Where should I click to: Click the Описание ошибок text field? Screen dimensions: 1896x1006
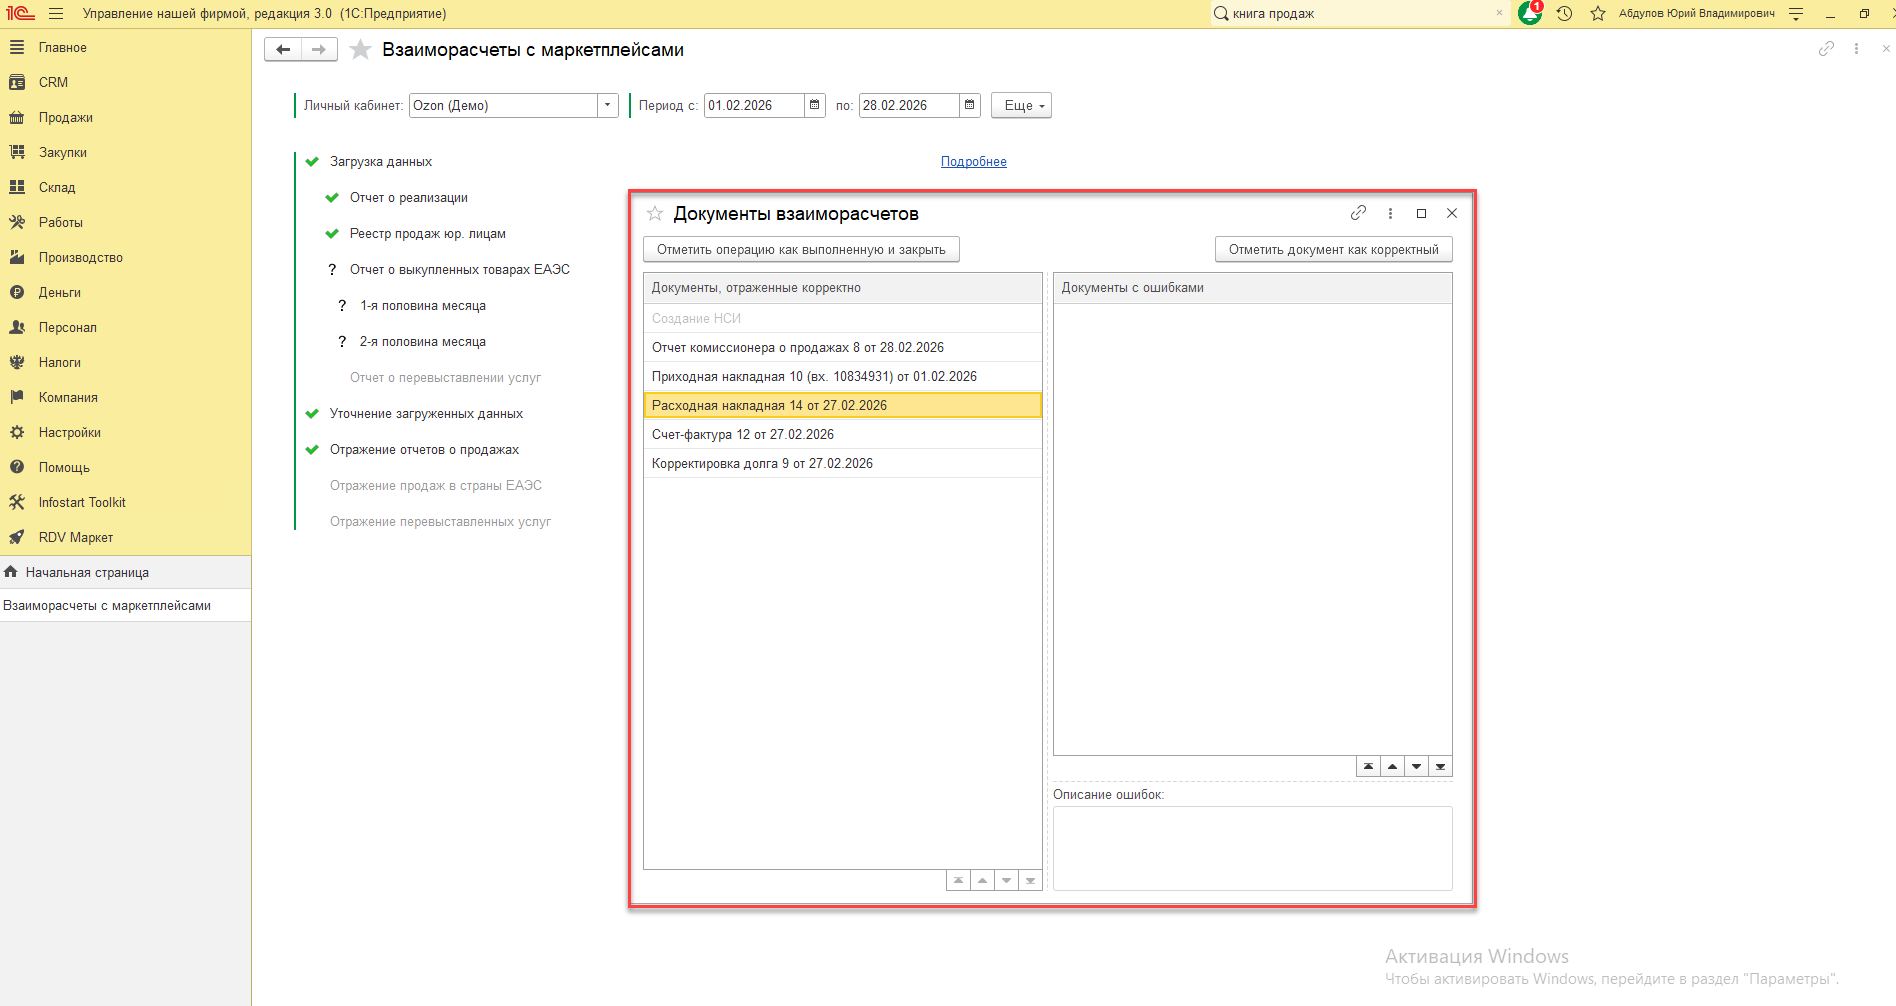(1252, 848)
